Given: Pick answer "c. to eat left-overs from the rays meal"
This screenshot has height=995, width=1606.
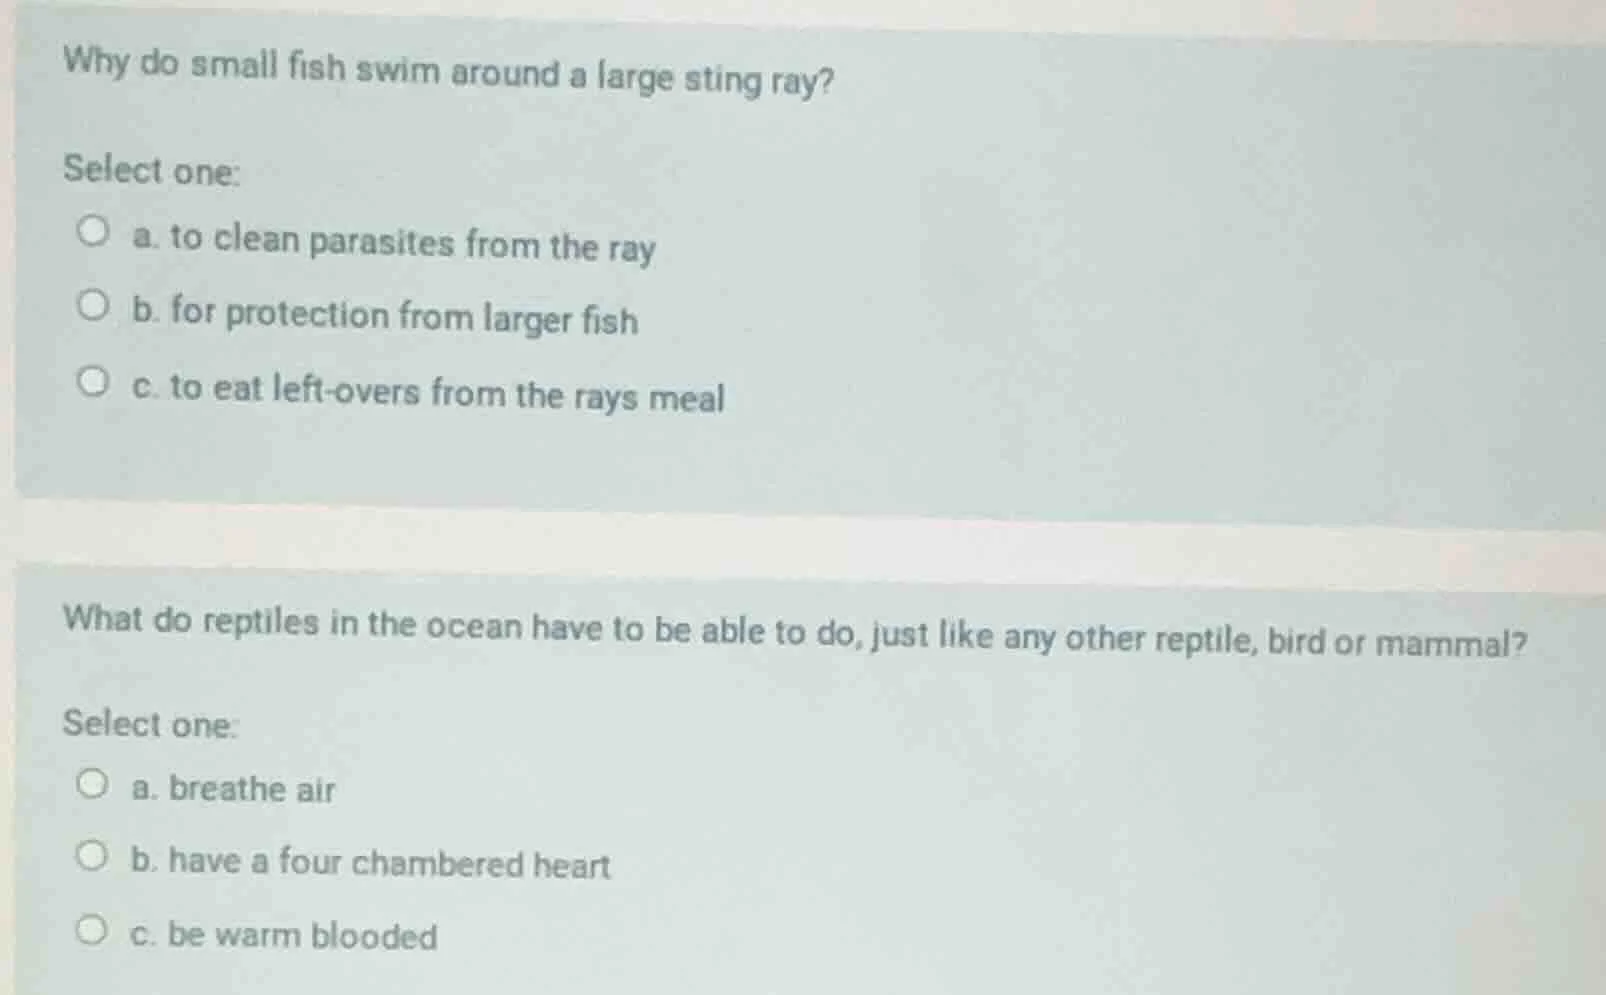Looking at the screenshot, I should 93,381.
